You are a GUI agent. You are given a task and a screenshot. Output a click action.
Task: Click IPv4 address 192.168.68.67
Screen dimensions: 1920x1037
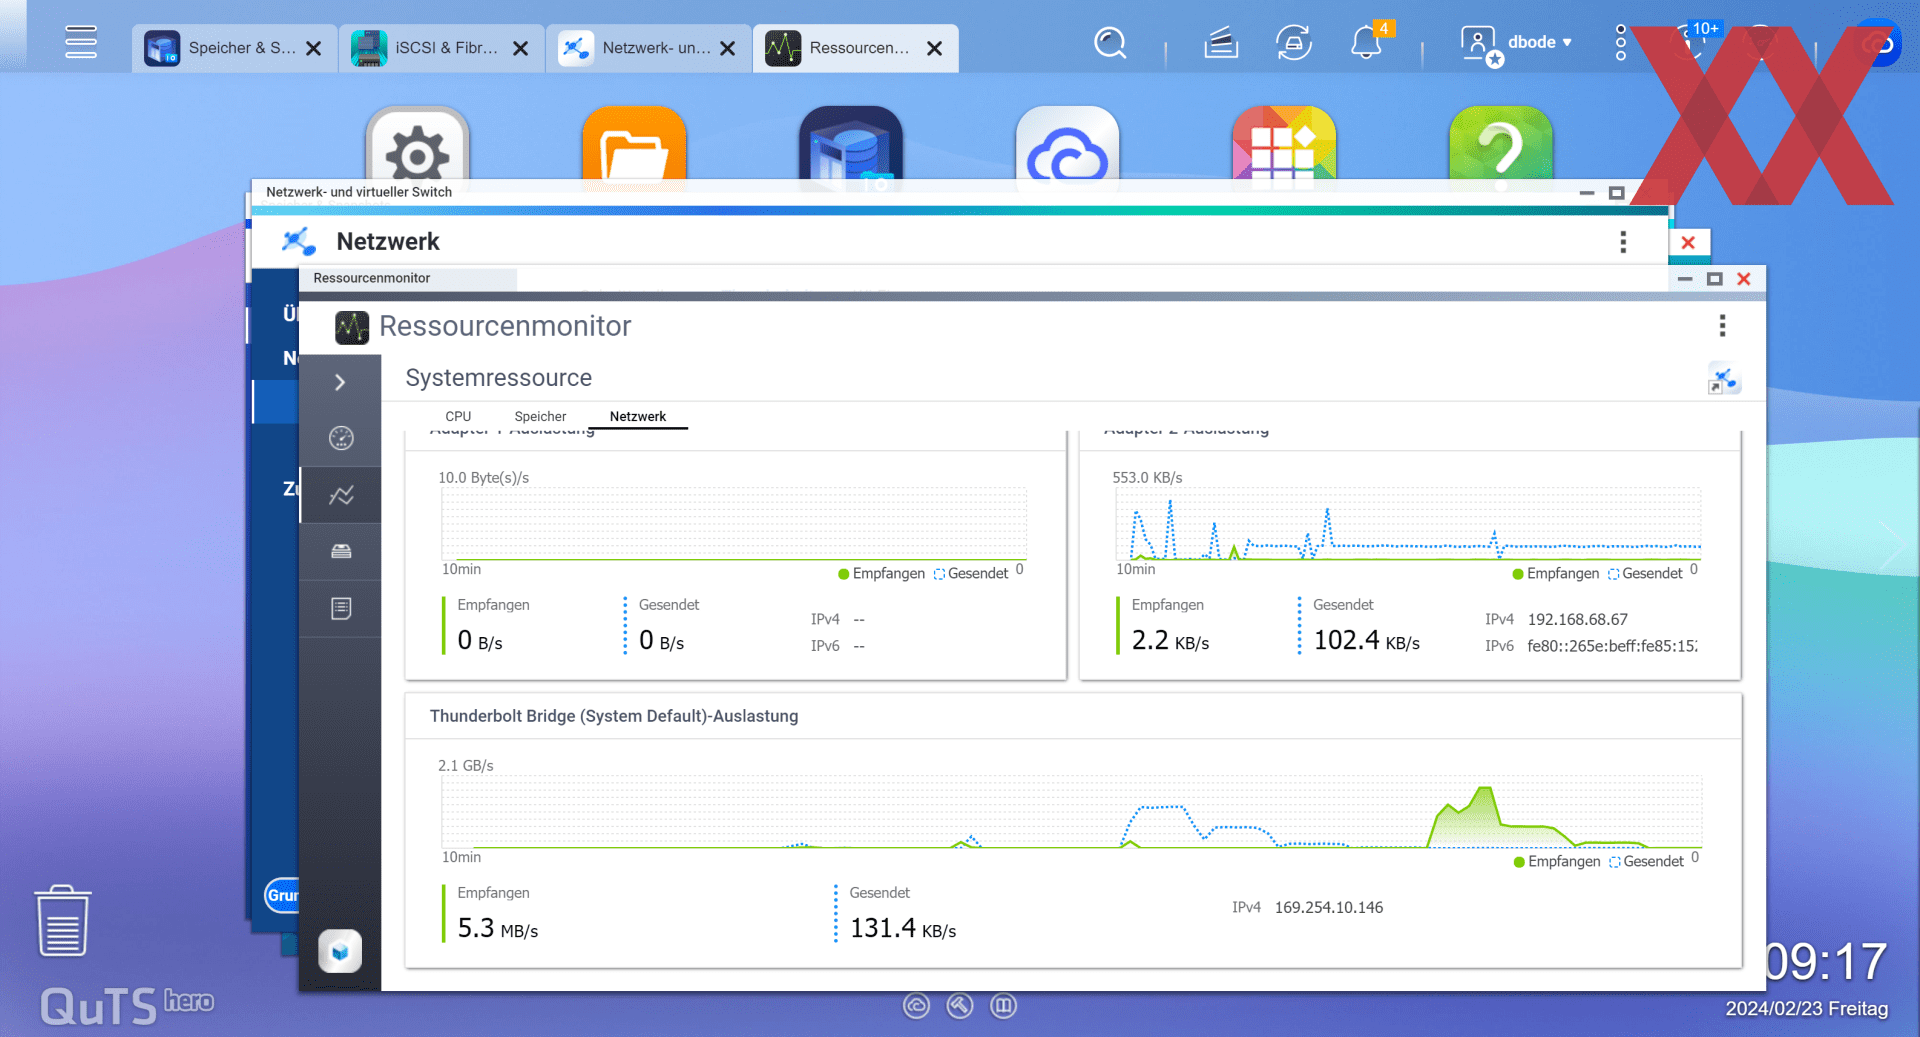(1577, 619)
